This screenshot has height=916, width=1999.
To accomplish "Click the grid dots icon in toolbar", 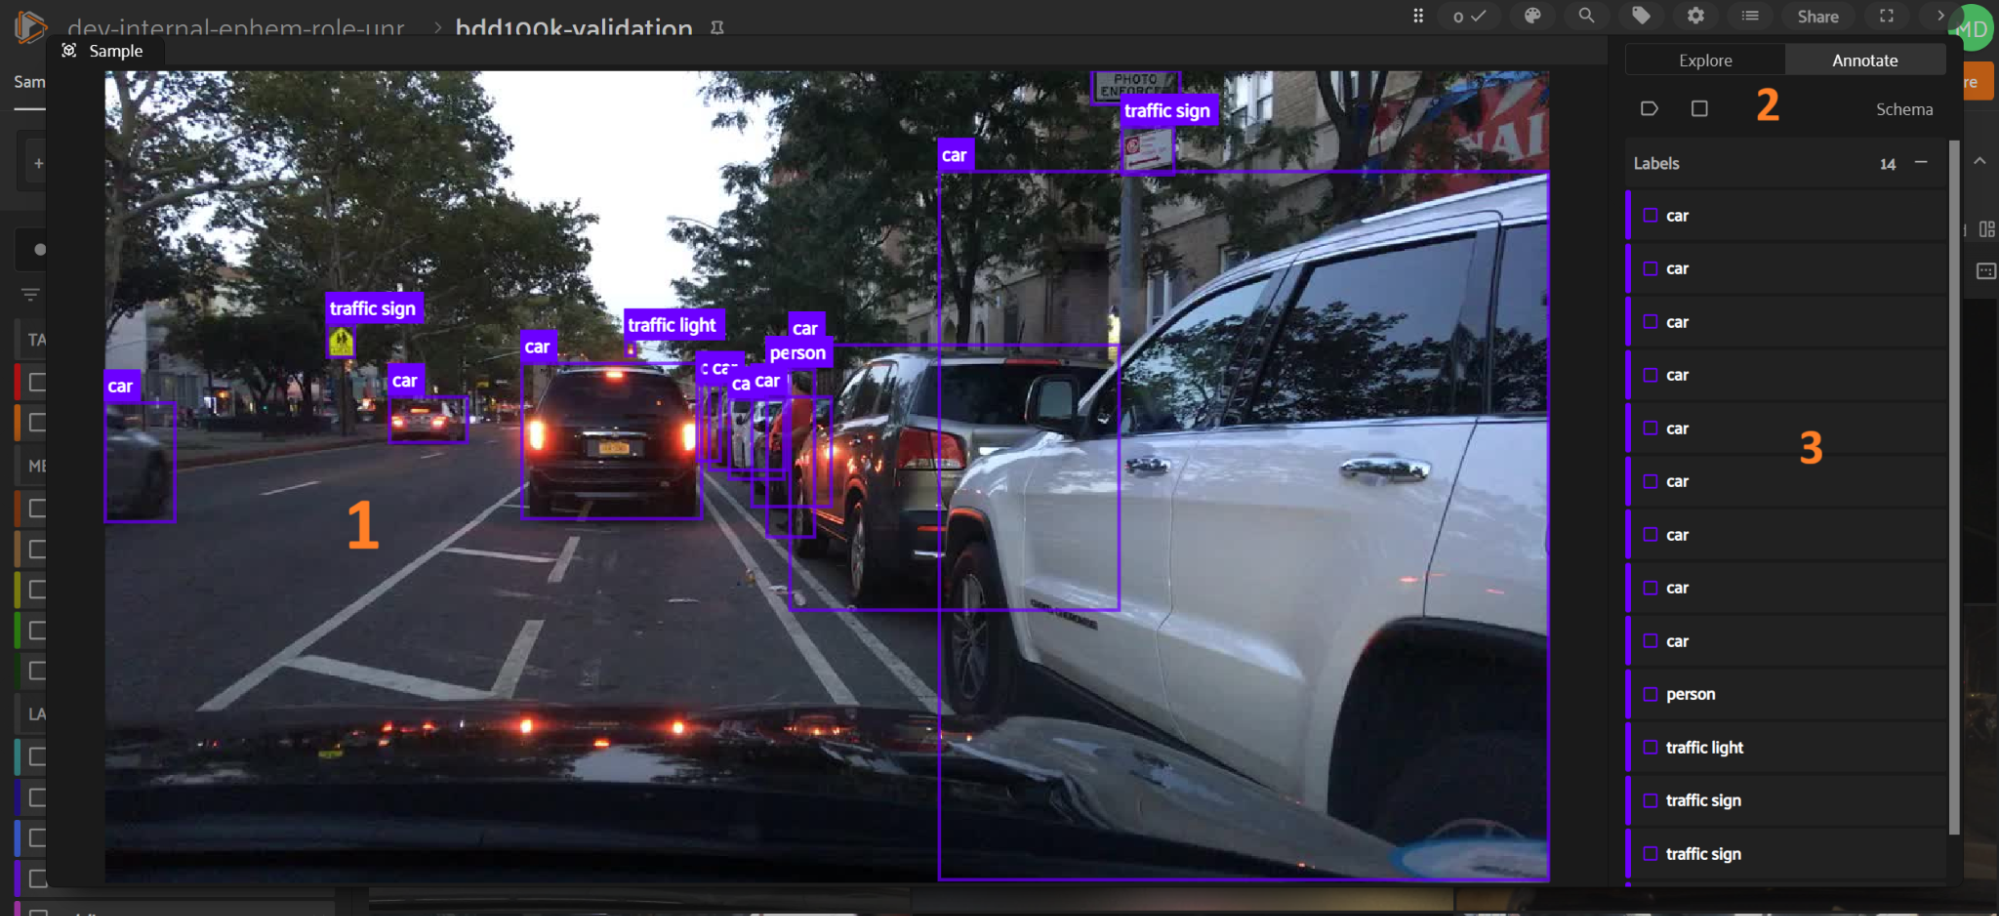I will [x=1418, y=16].
